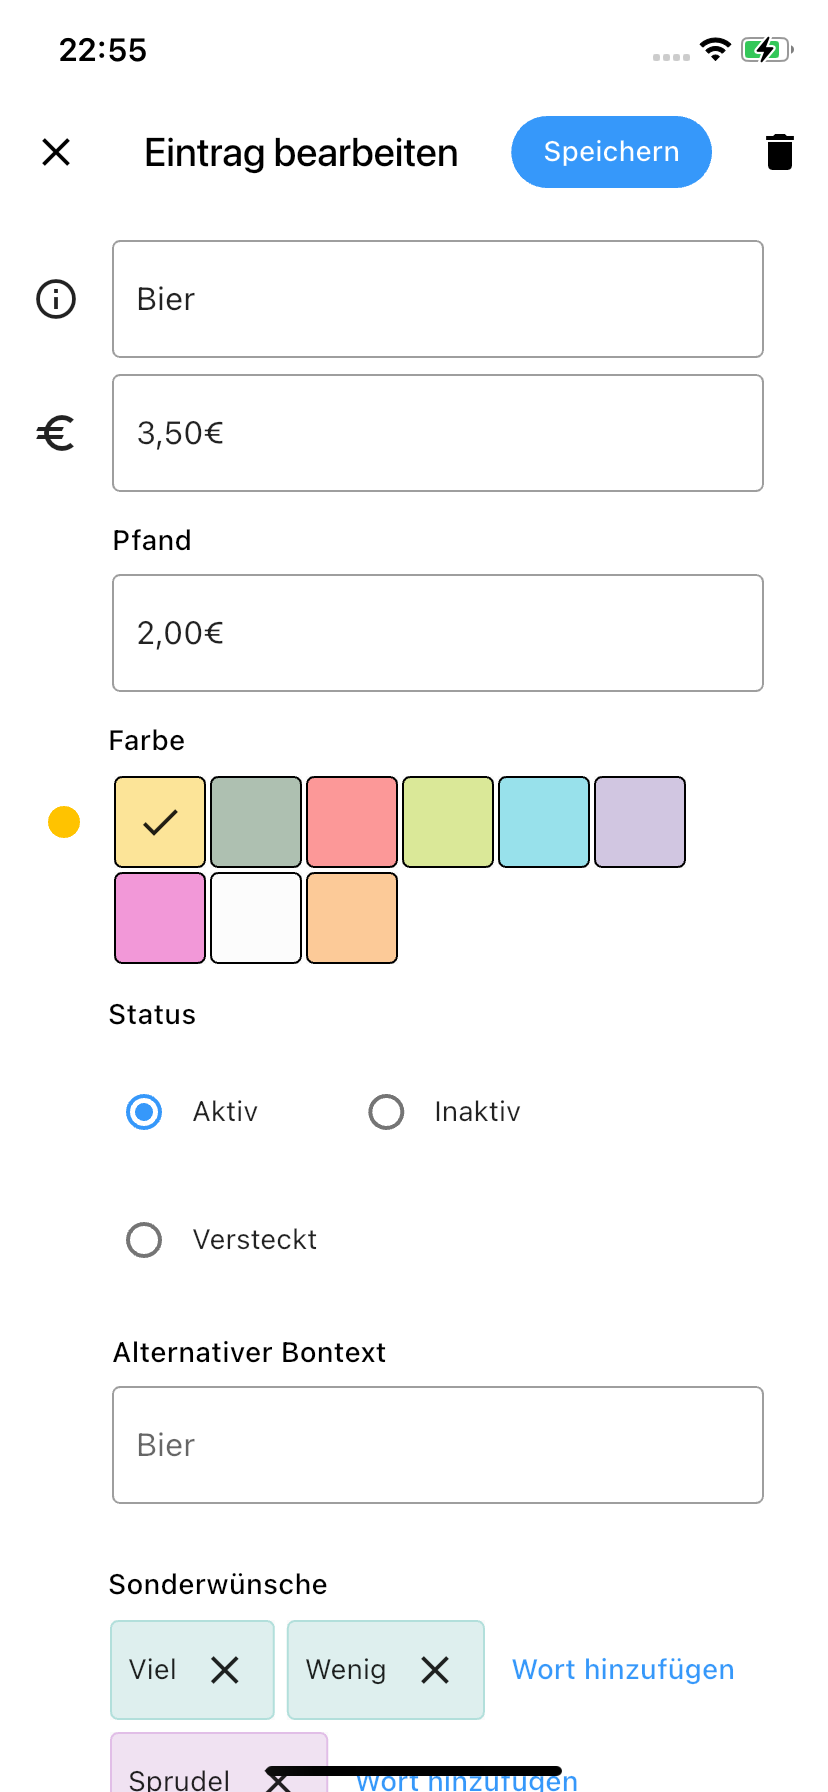Click Wort hinzufügen next to Wenig
828x1792 pixels.
[623, 1669]
